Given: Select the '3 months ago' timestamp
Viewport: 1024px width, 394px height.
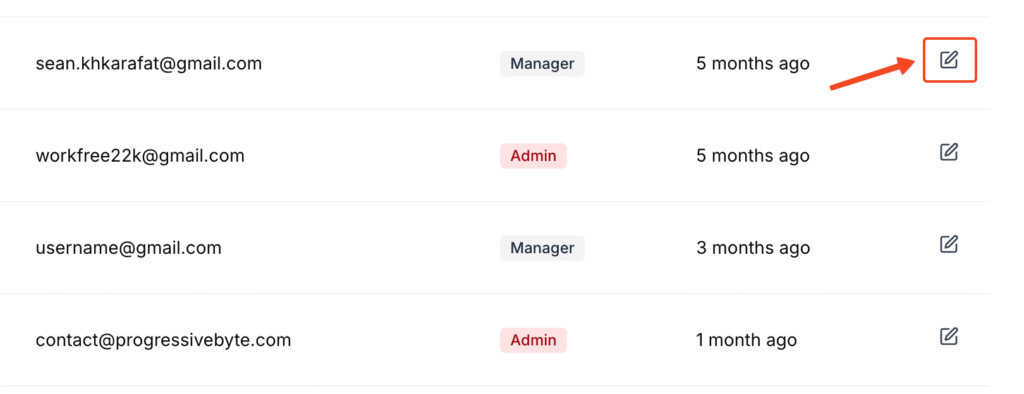Looking at the screenshot, I should (x=753, y=248).
